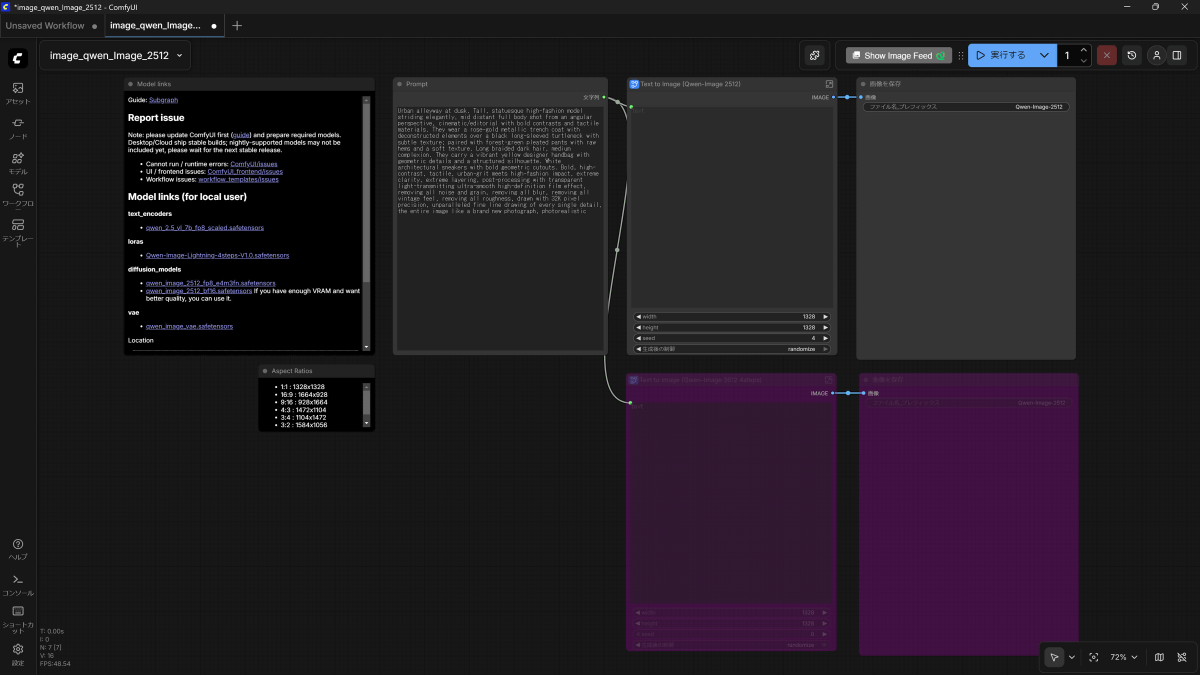This screenshot has height=675, width=1200.
Task: Expand the run button dropdown arrow
Action: (x=1044, y=56)
